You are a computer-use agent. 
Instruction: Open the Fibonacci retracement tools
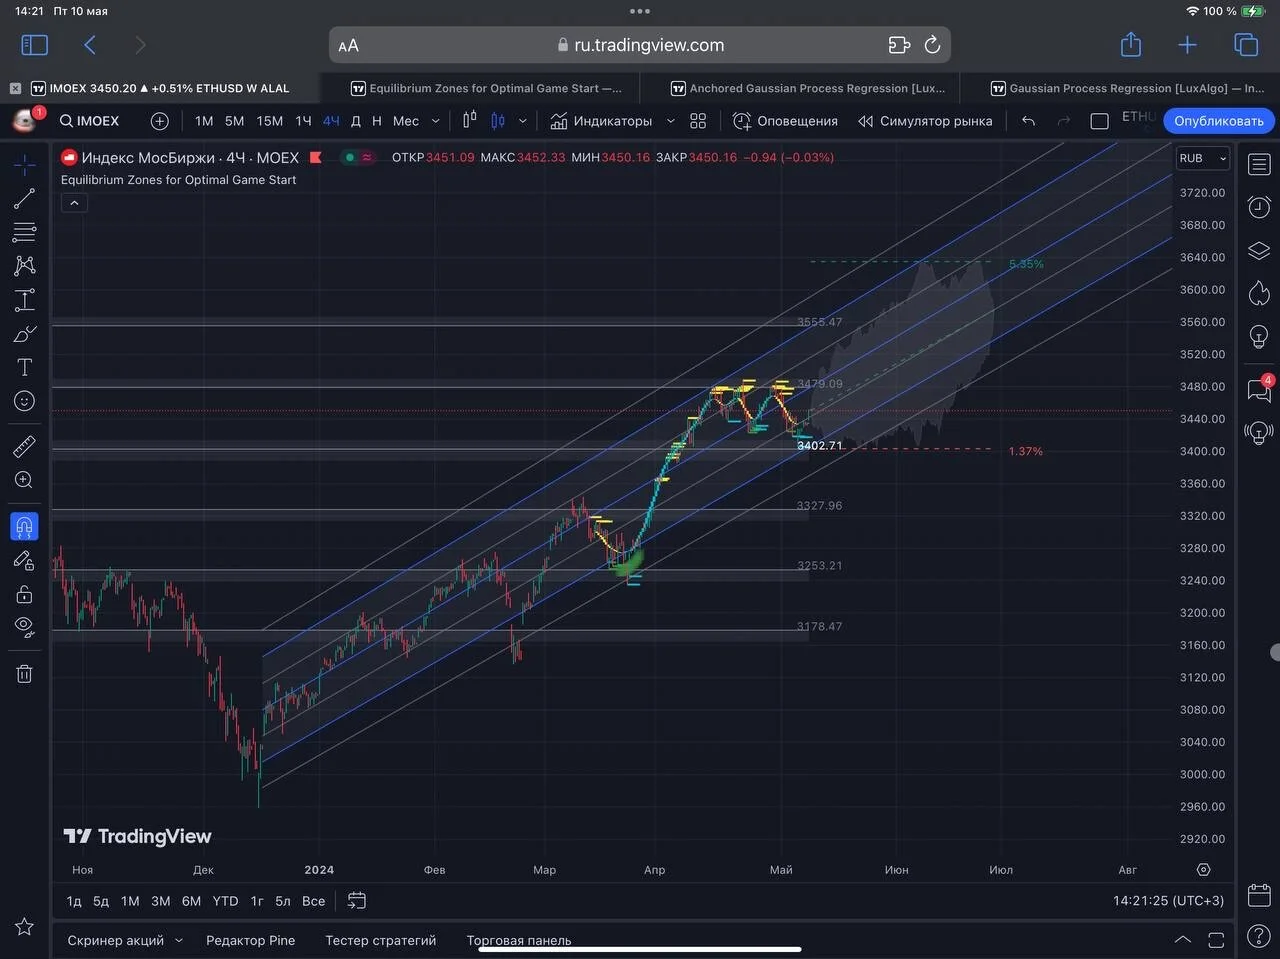[x=24, y=233]
